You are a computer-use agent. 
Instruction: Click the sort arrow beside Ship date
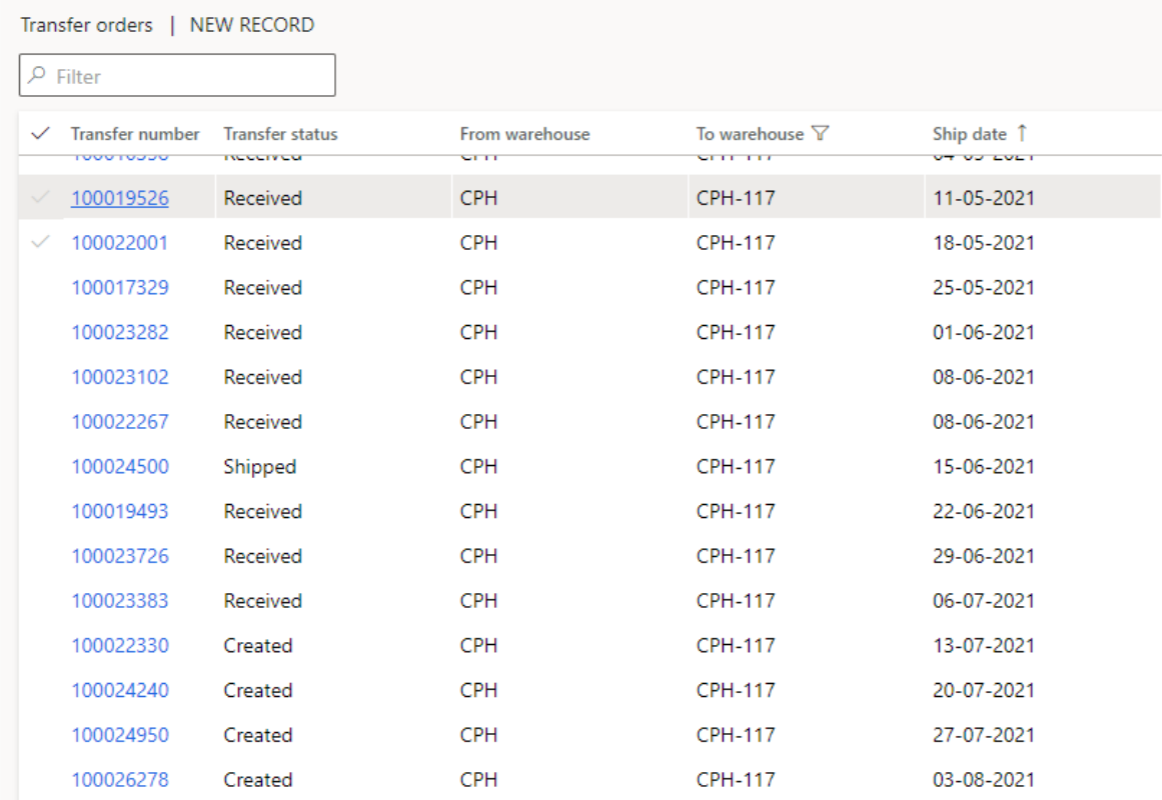(1021, 133)
